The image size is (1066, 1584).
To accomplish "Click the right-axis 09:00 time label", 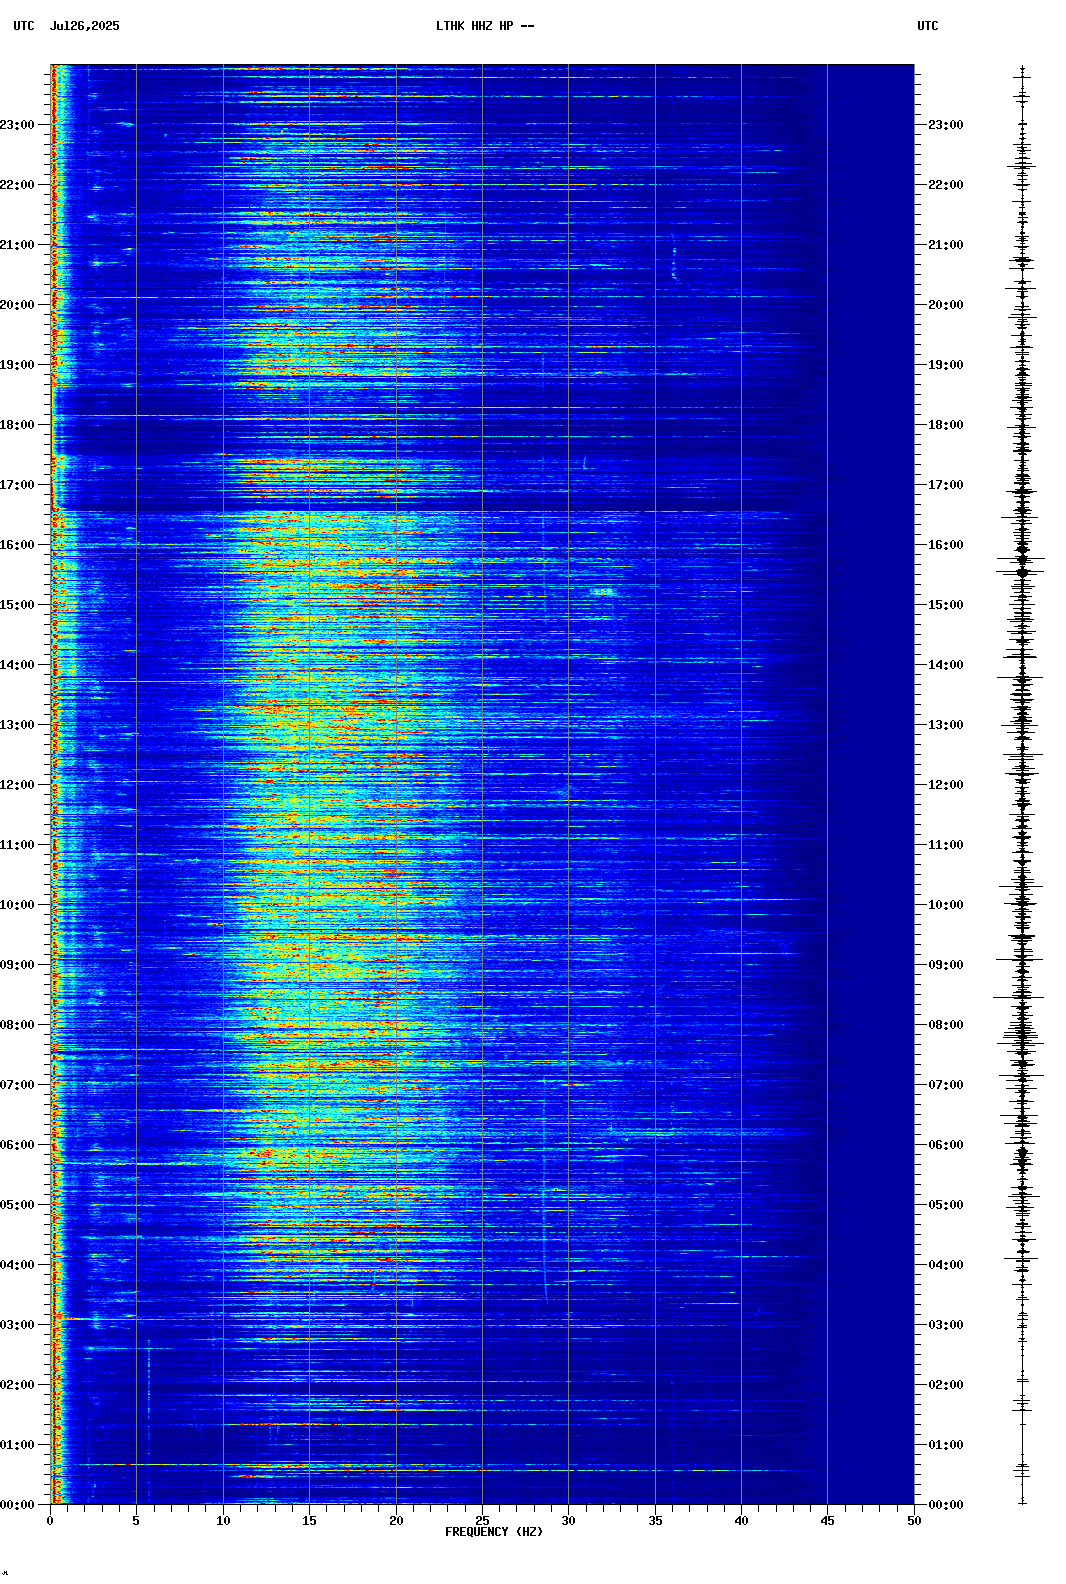I will pyautogui.click(x=946, y=965).
